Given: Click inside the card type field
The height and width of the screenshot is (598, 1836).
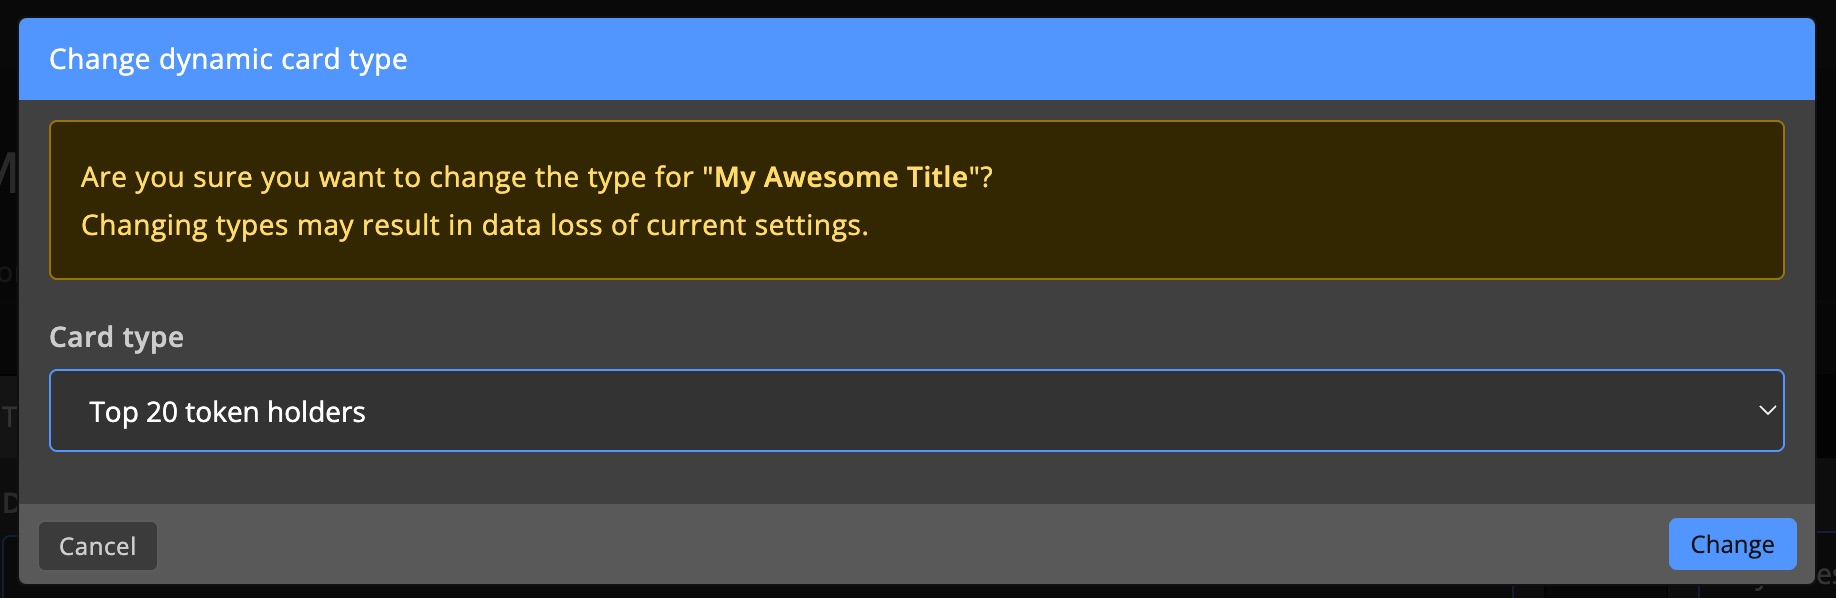Looking at the screenshot, I should (700, 410).
